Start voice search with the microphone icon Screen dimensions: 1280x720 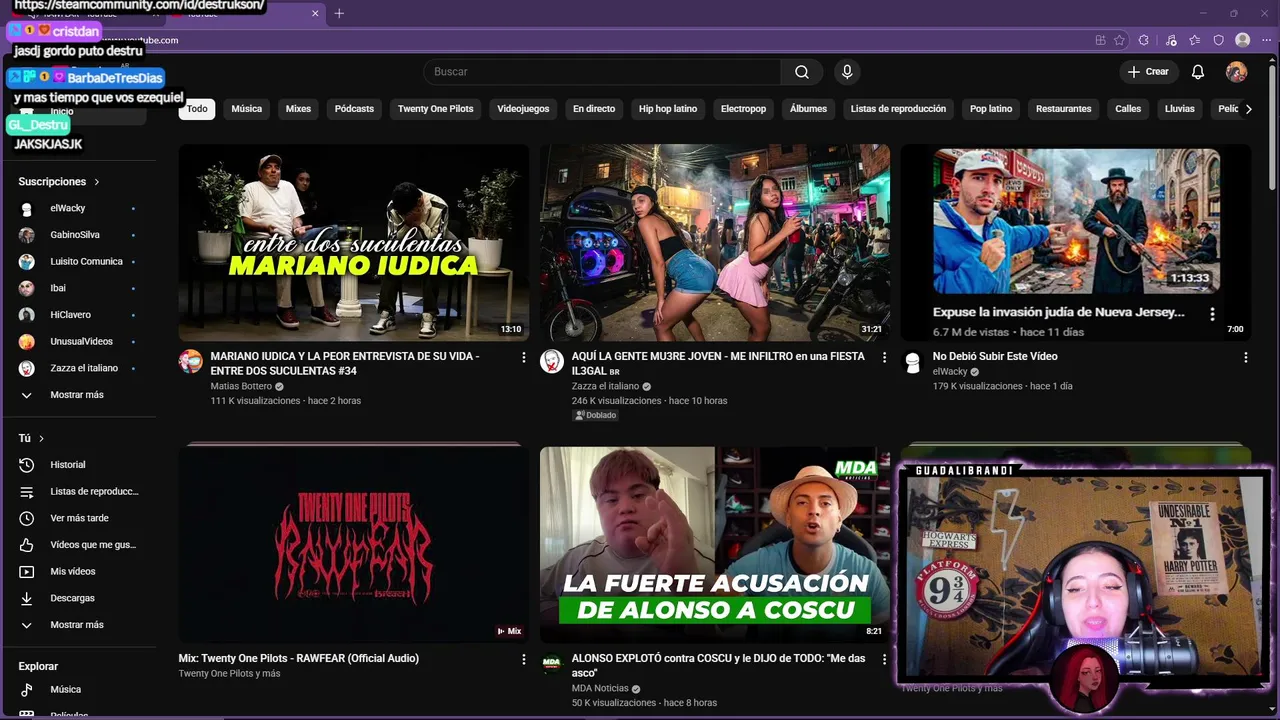(x=847, y=72)
